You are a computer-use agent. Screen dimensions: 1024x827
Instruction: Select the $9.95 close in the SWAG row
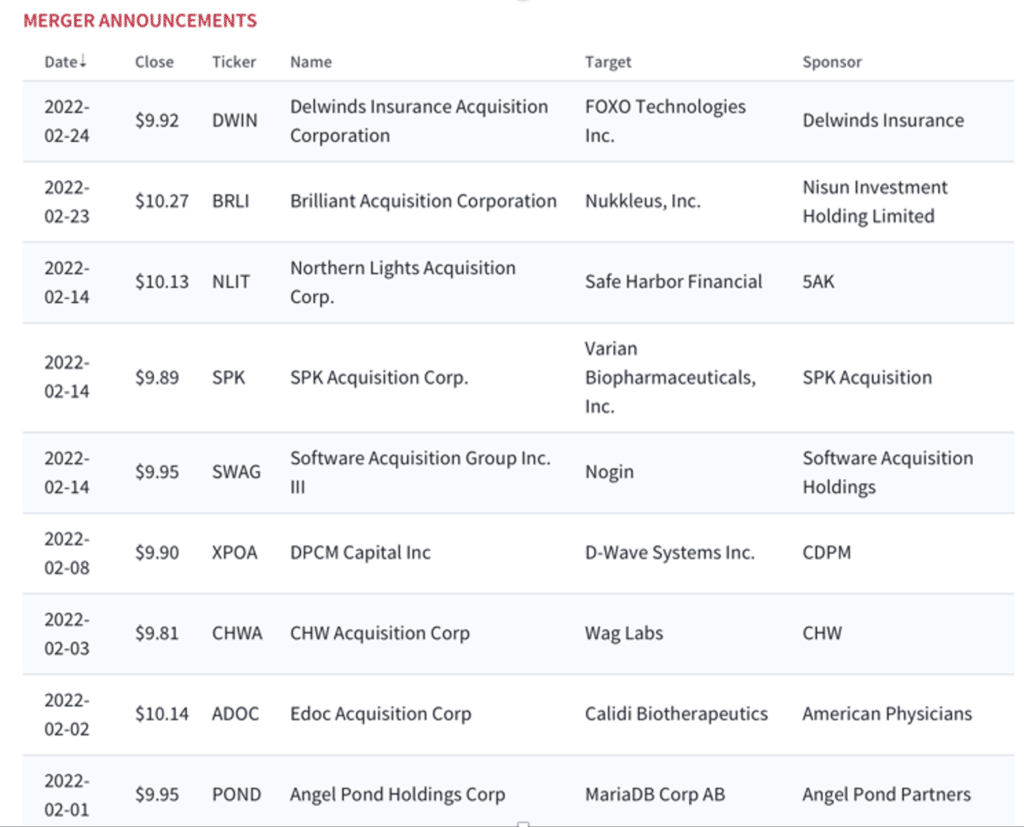coord(157,472)
